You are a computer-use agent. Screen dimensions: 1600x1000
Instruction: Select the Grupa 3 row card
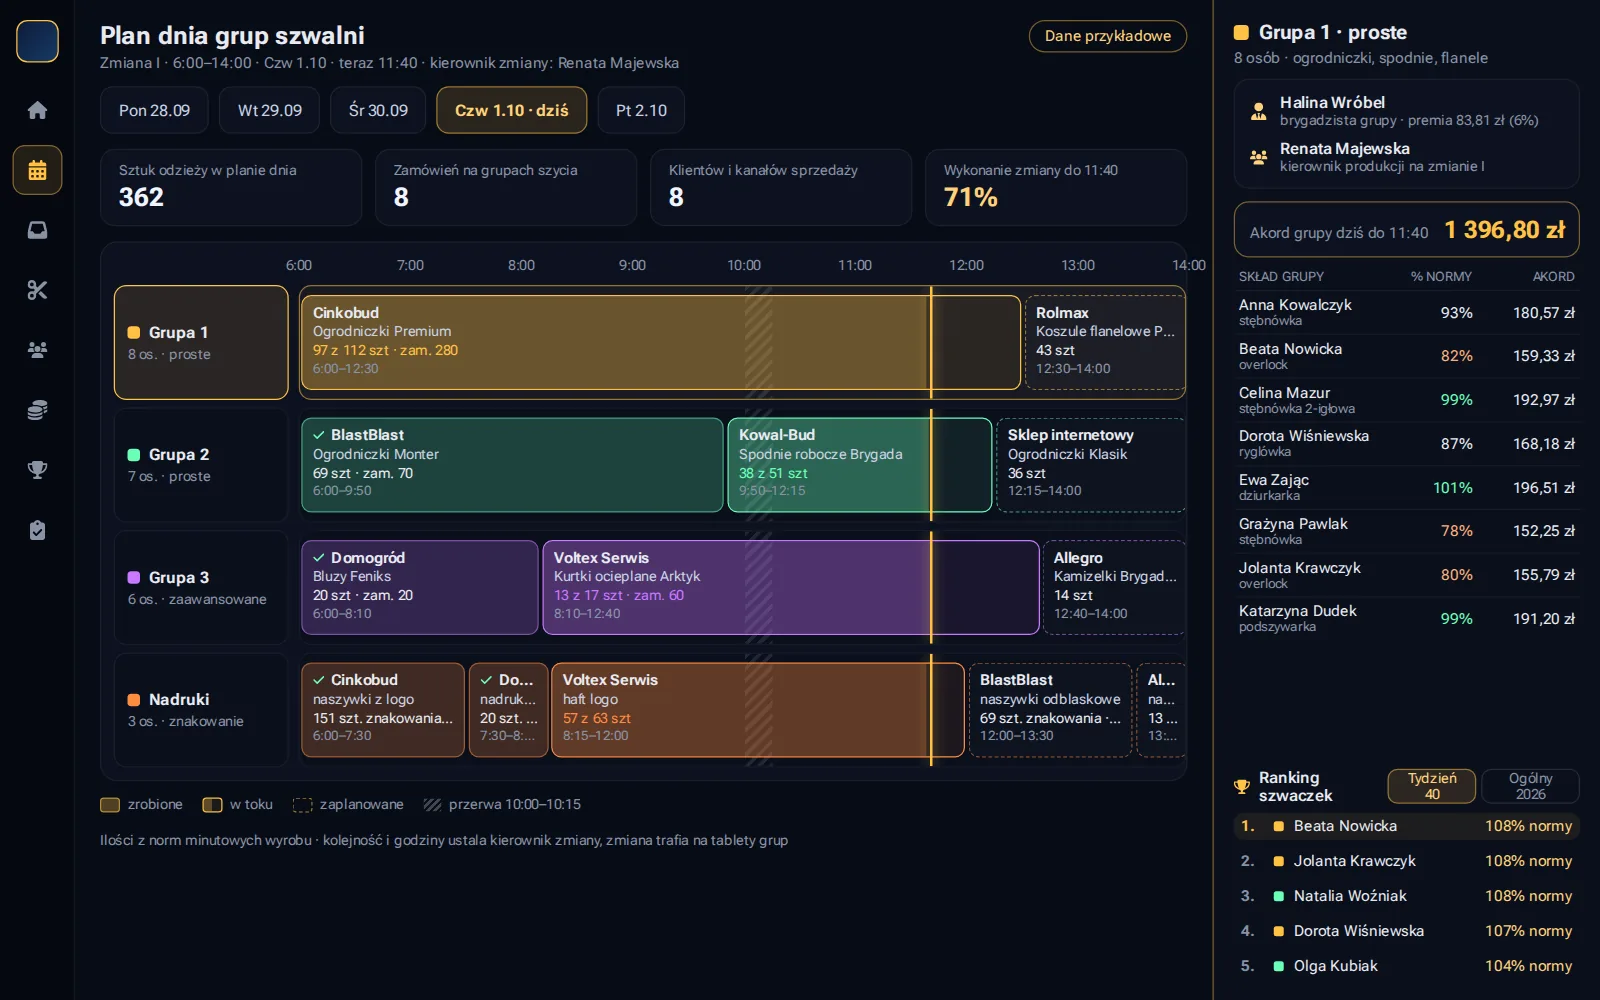(201, 588)
